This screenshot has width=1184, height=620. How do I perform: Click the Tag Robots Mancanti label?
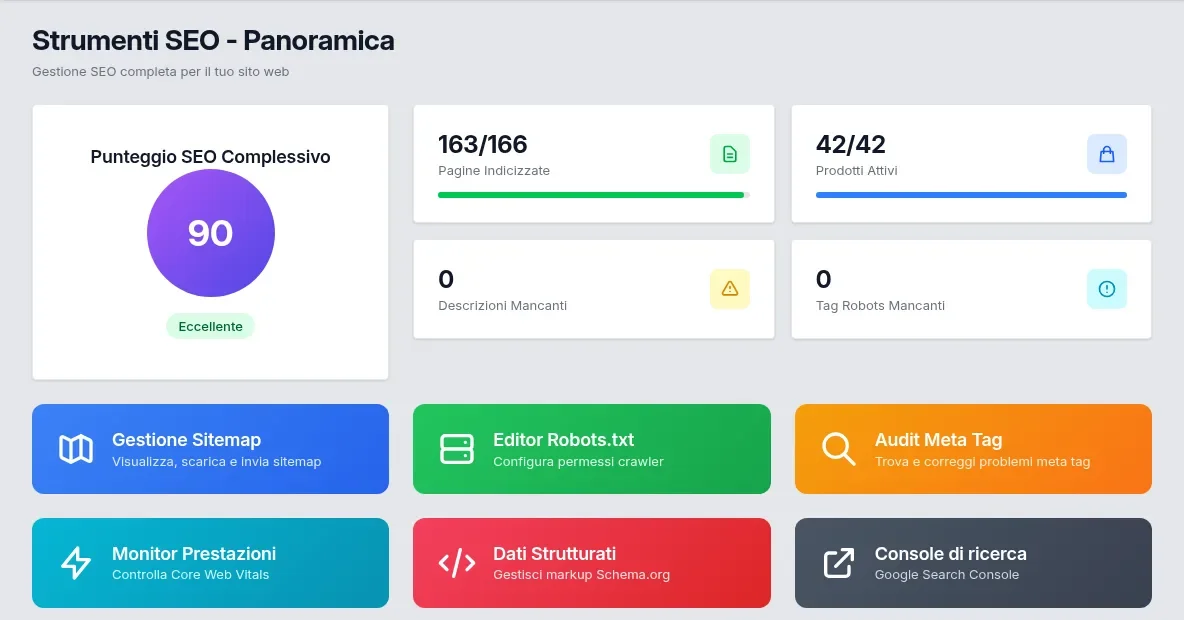coord(880,306)
